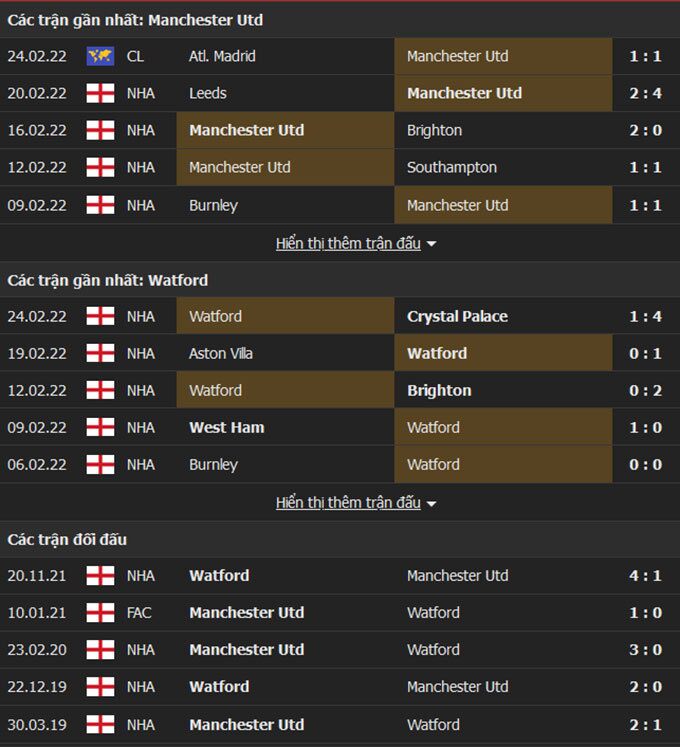Click England flag on 20.11.21 head-to-head match

click(x=100, y=575)
